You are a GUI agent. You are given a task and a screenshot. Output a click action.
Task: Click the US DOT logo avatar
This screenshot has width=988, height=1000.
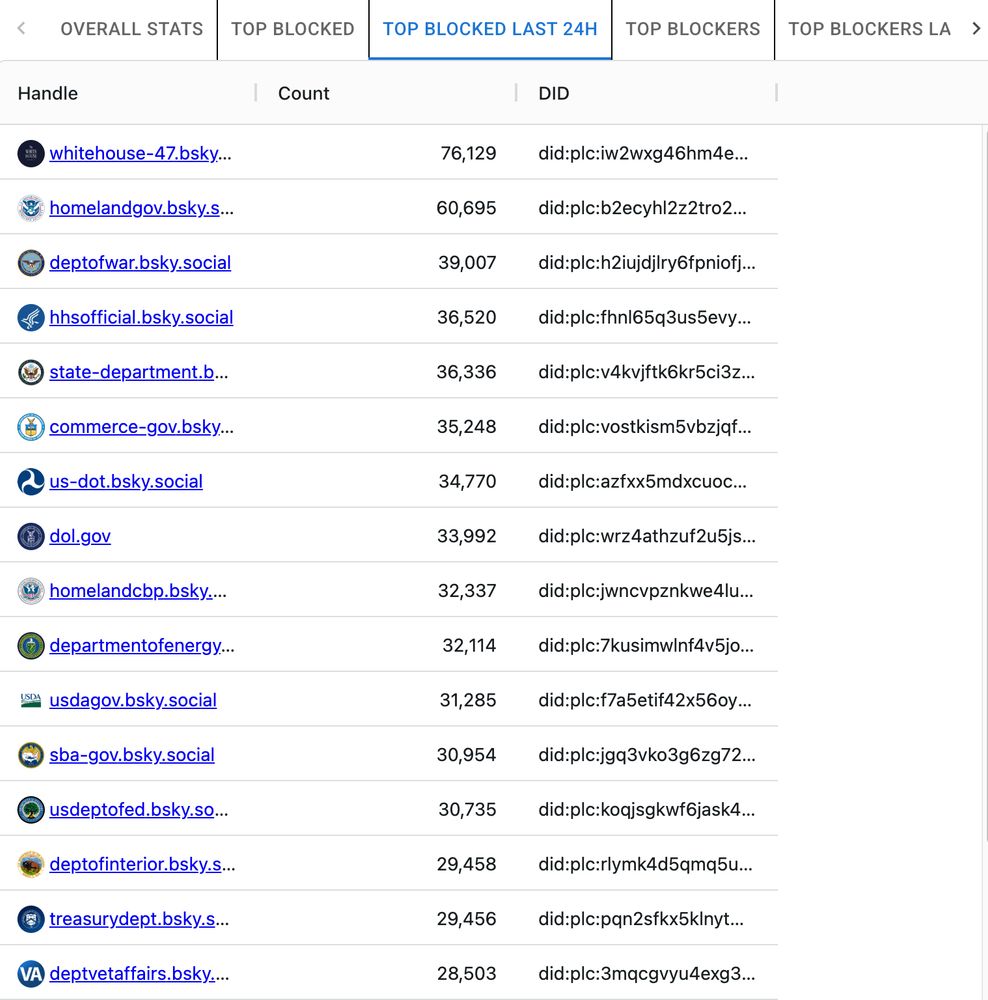tap(31, 481)
